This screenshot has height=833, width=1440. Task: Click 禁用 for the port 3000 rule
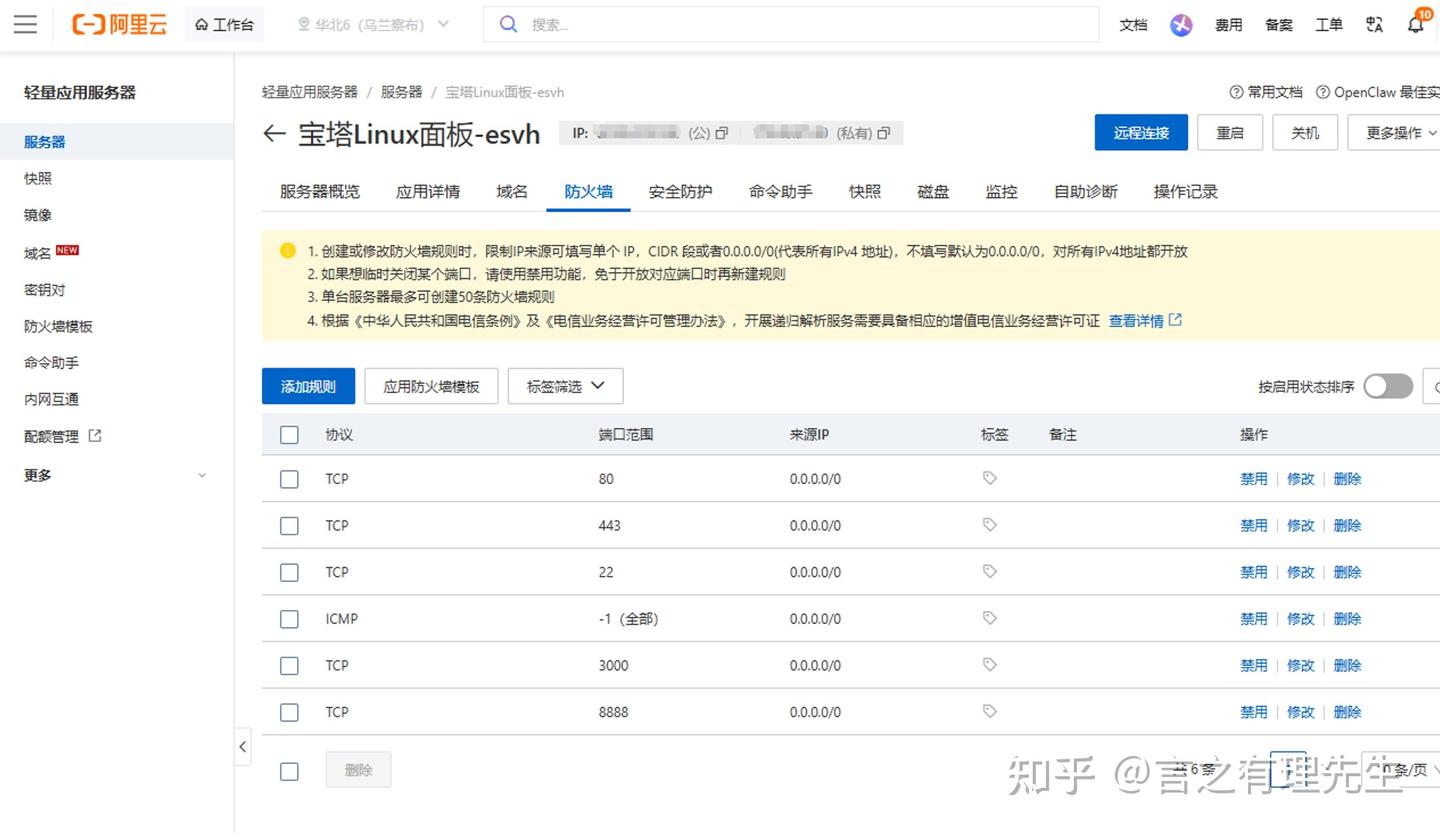[x=1254, y=665]
